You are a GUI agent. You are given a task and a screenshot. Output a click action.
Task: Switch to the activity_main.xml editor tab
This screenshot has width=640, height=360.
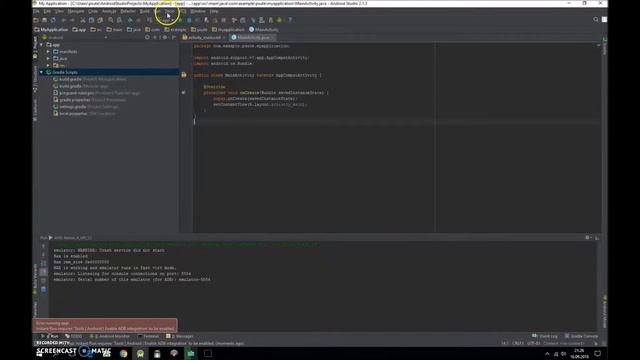point(204,37)
